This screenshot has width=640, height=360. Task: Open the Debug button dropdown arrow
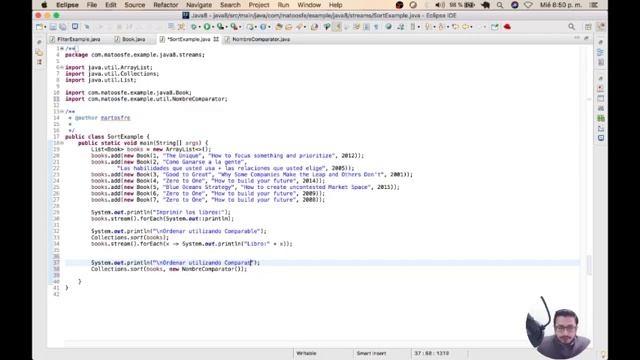[200, 27]
